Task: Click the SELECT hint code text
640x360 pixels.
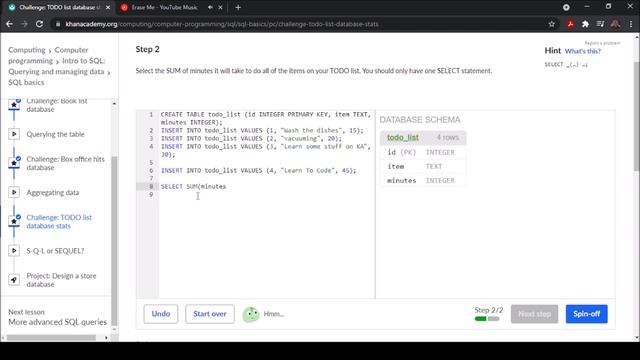Action: (566, 64)
